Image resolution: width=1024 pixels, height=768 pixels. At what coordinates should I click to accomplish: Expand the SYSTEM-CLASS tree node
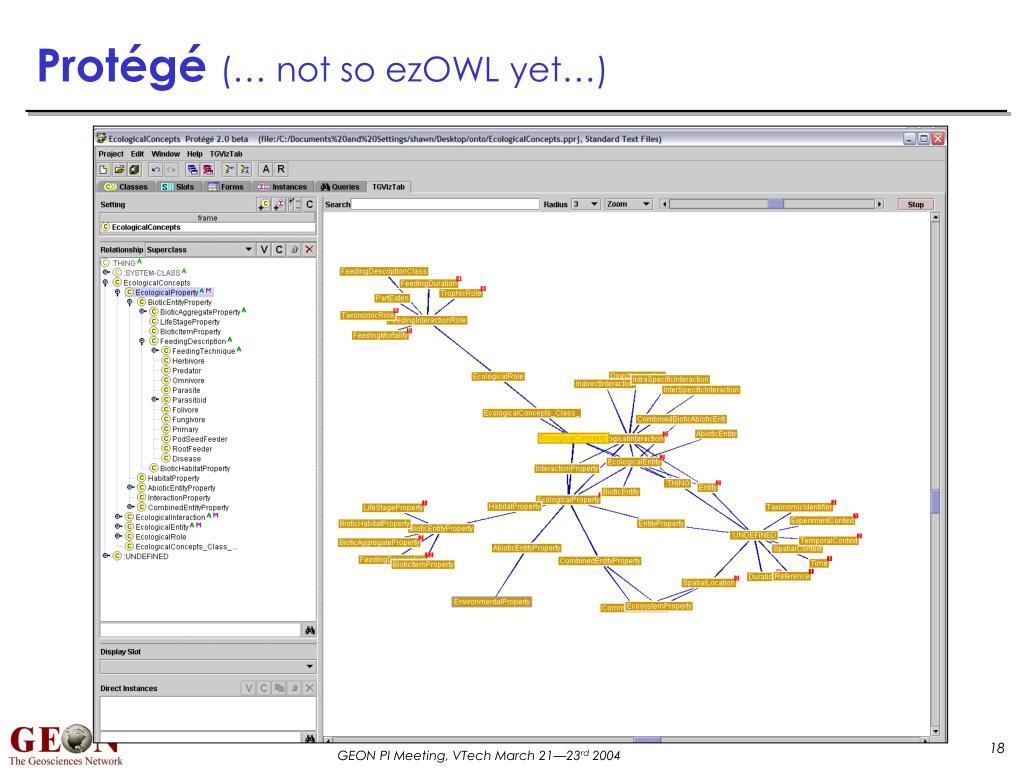106,272
